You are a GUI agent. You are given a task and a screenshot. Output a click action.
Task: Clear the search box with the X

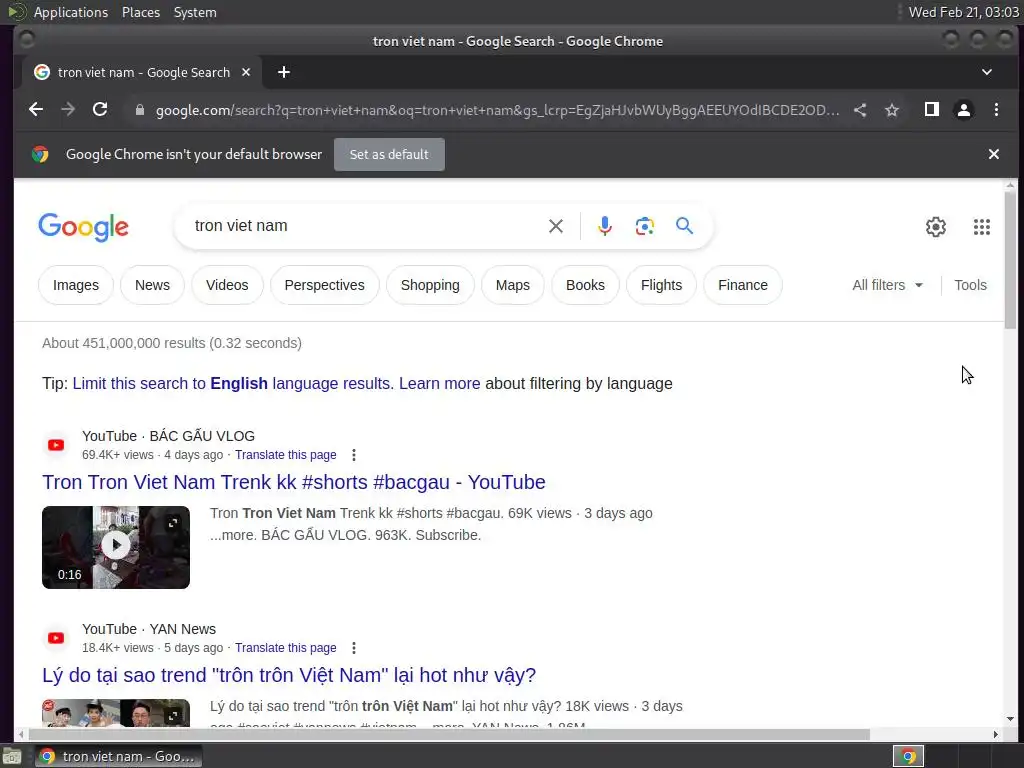[556, 226]
